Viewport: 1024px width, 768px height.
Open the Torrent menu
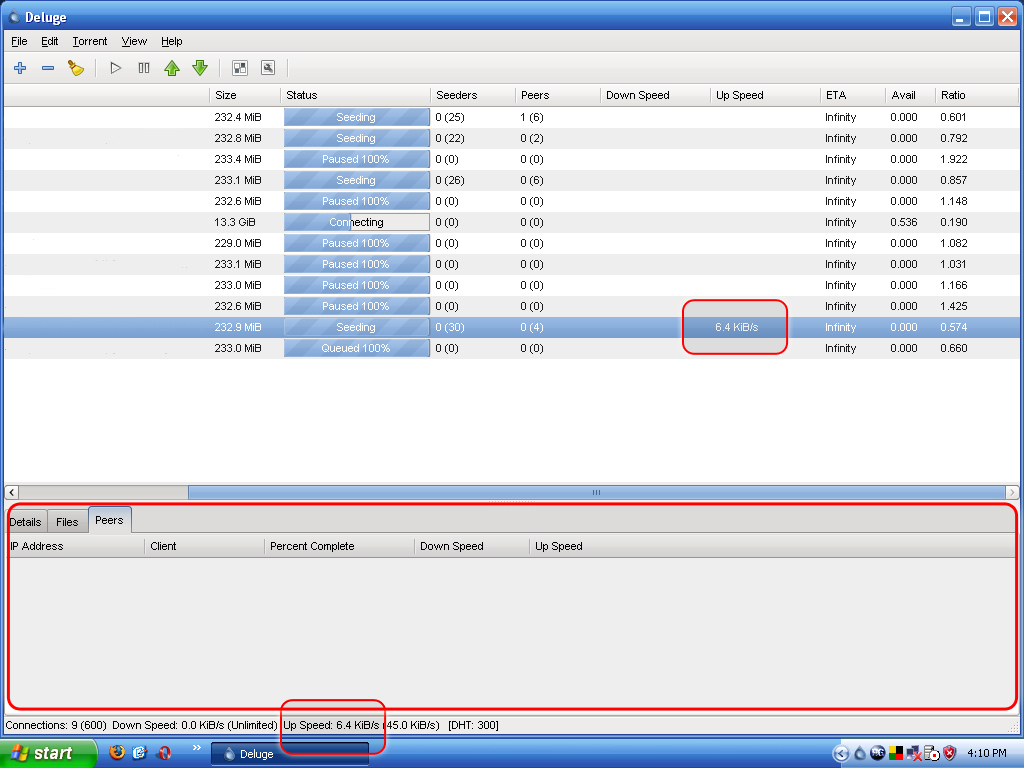click(89, 41)
